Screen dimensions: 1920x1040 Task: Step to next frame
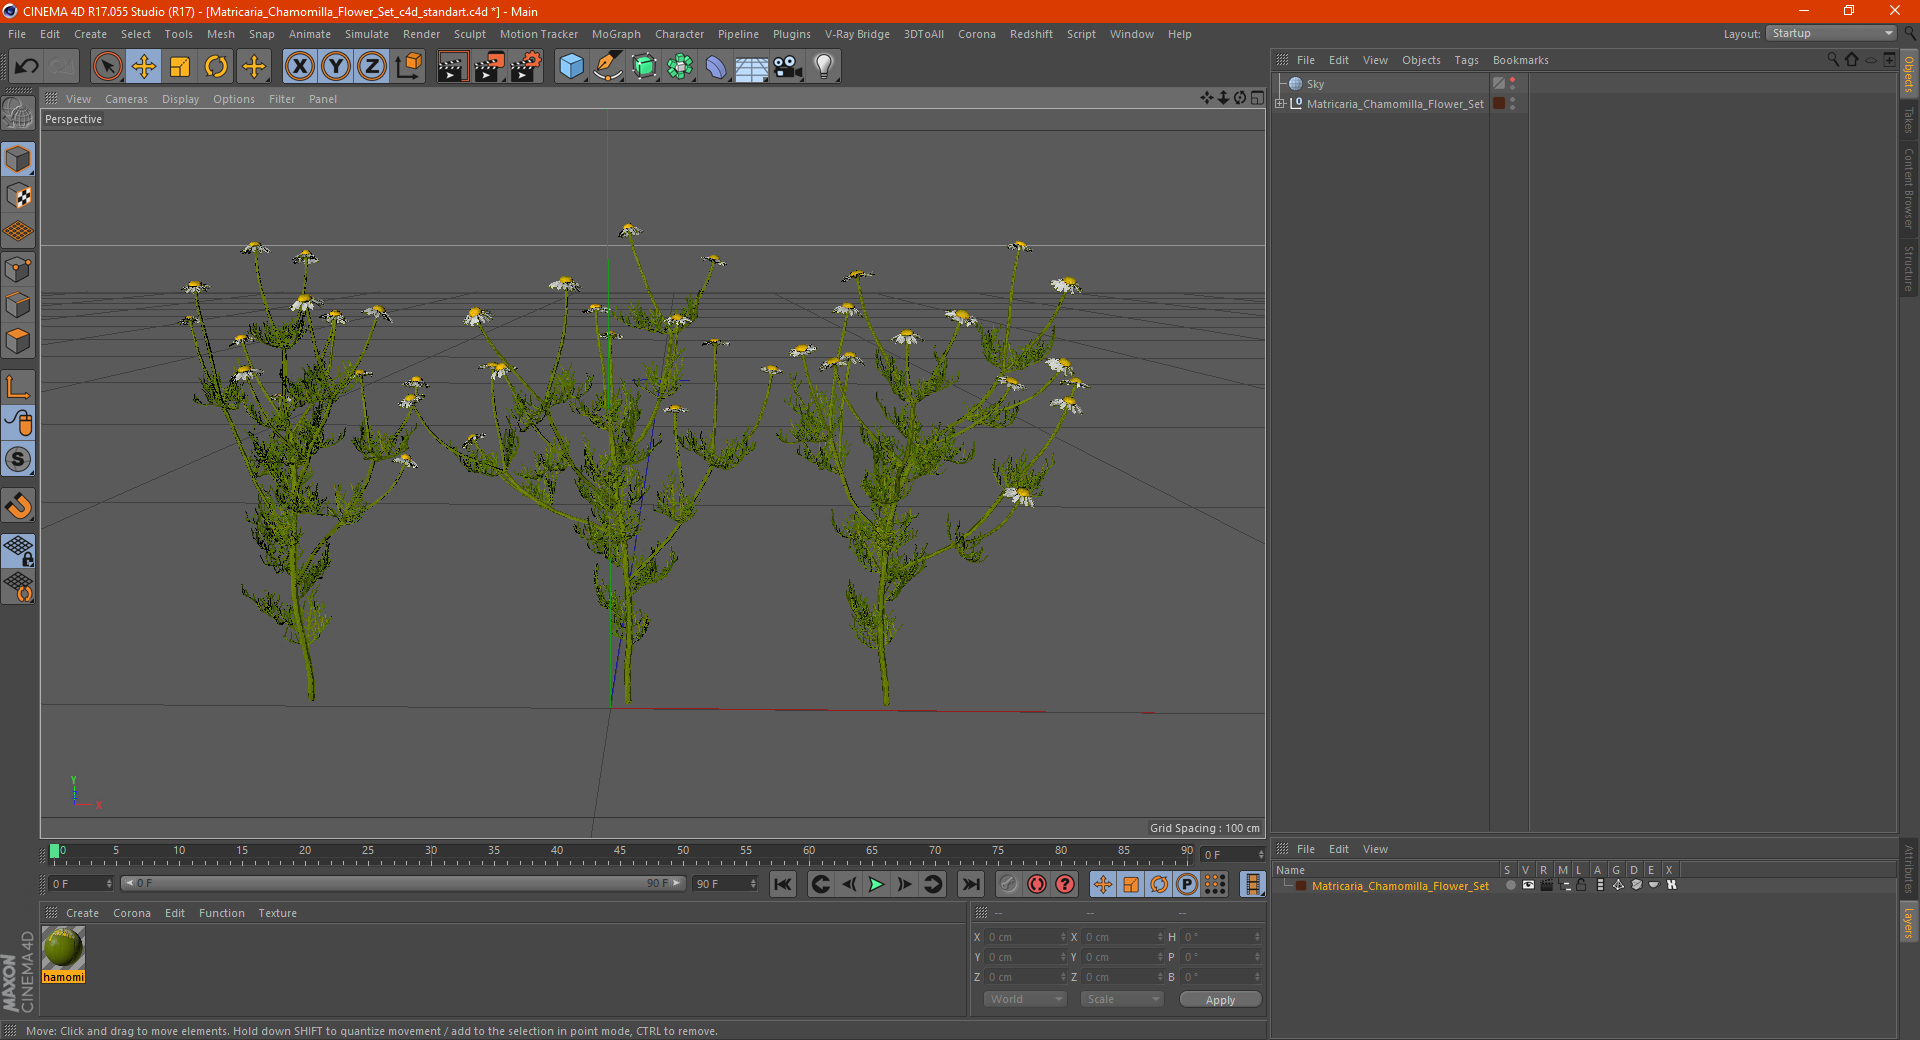[x=904, y=884]
